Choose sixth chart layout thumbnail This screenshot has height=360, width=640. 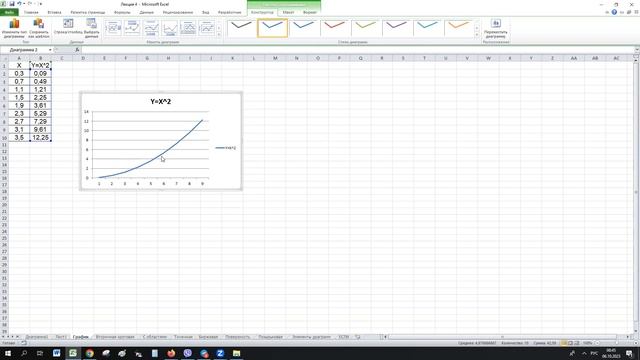pos(207,28)
